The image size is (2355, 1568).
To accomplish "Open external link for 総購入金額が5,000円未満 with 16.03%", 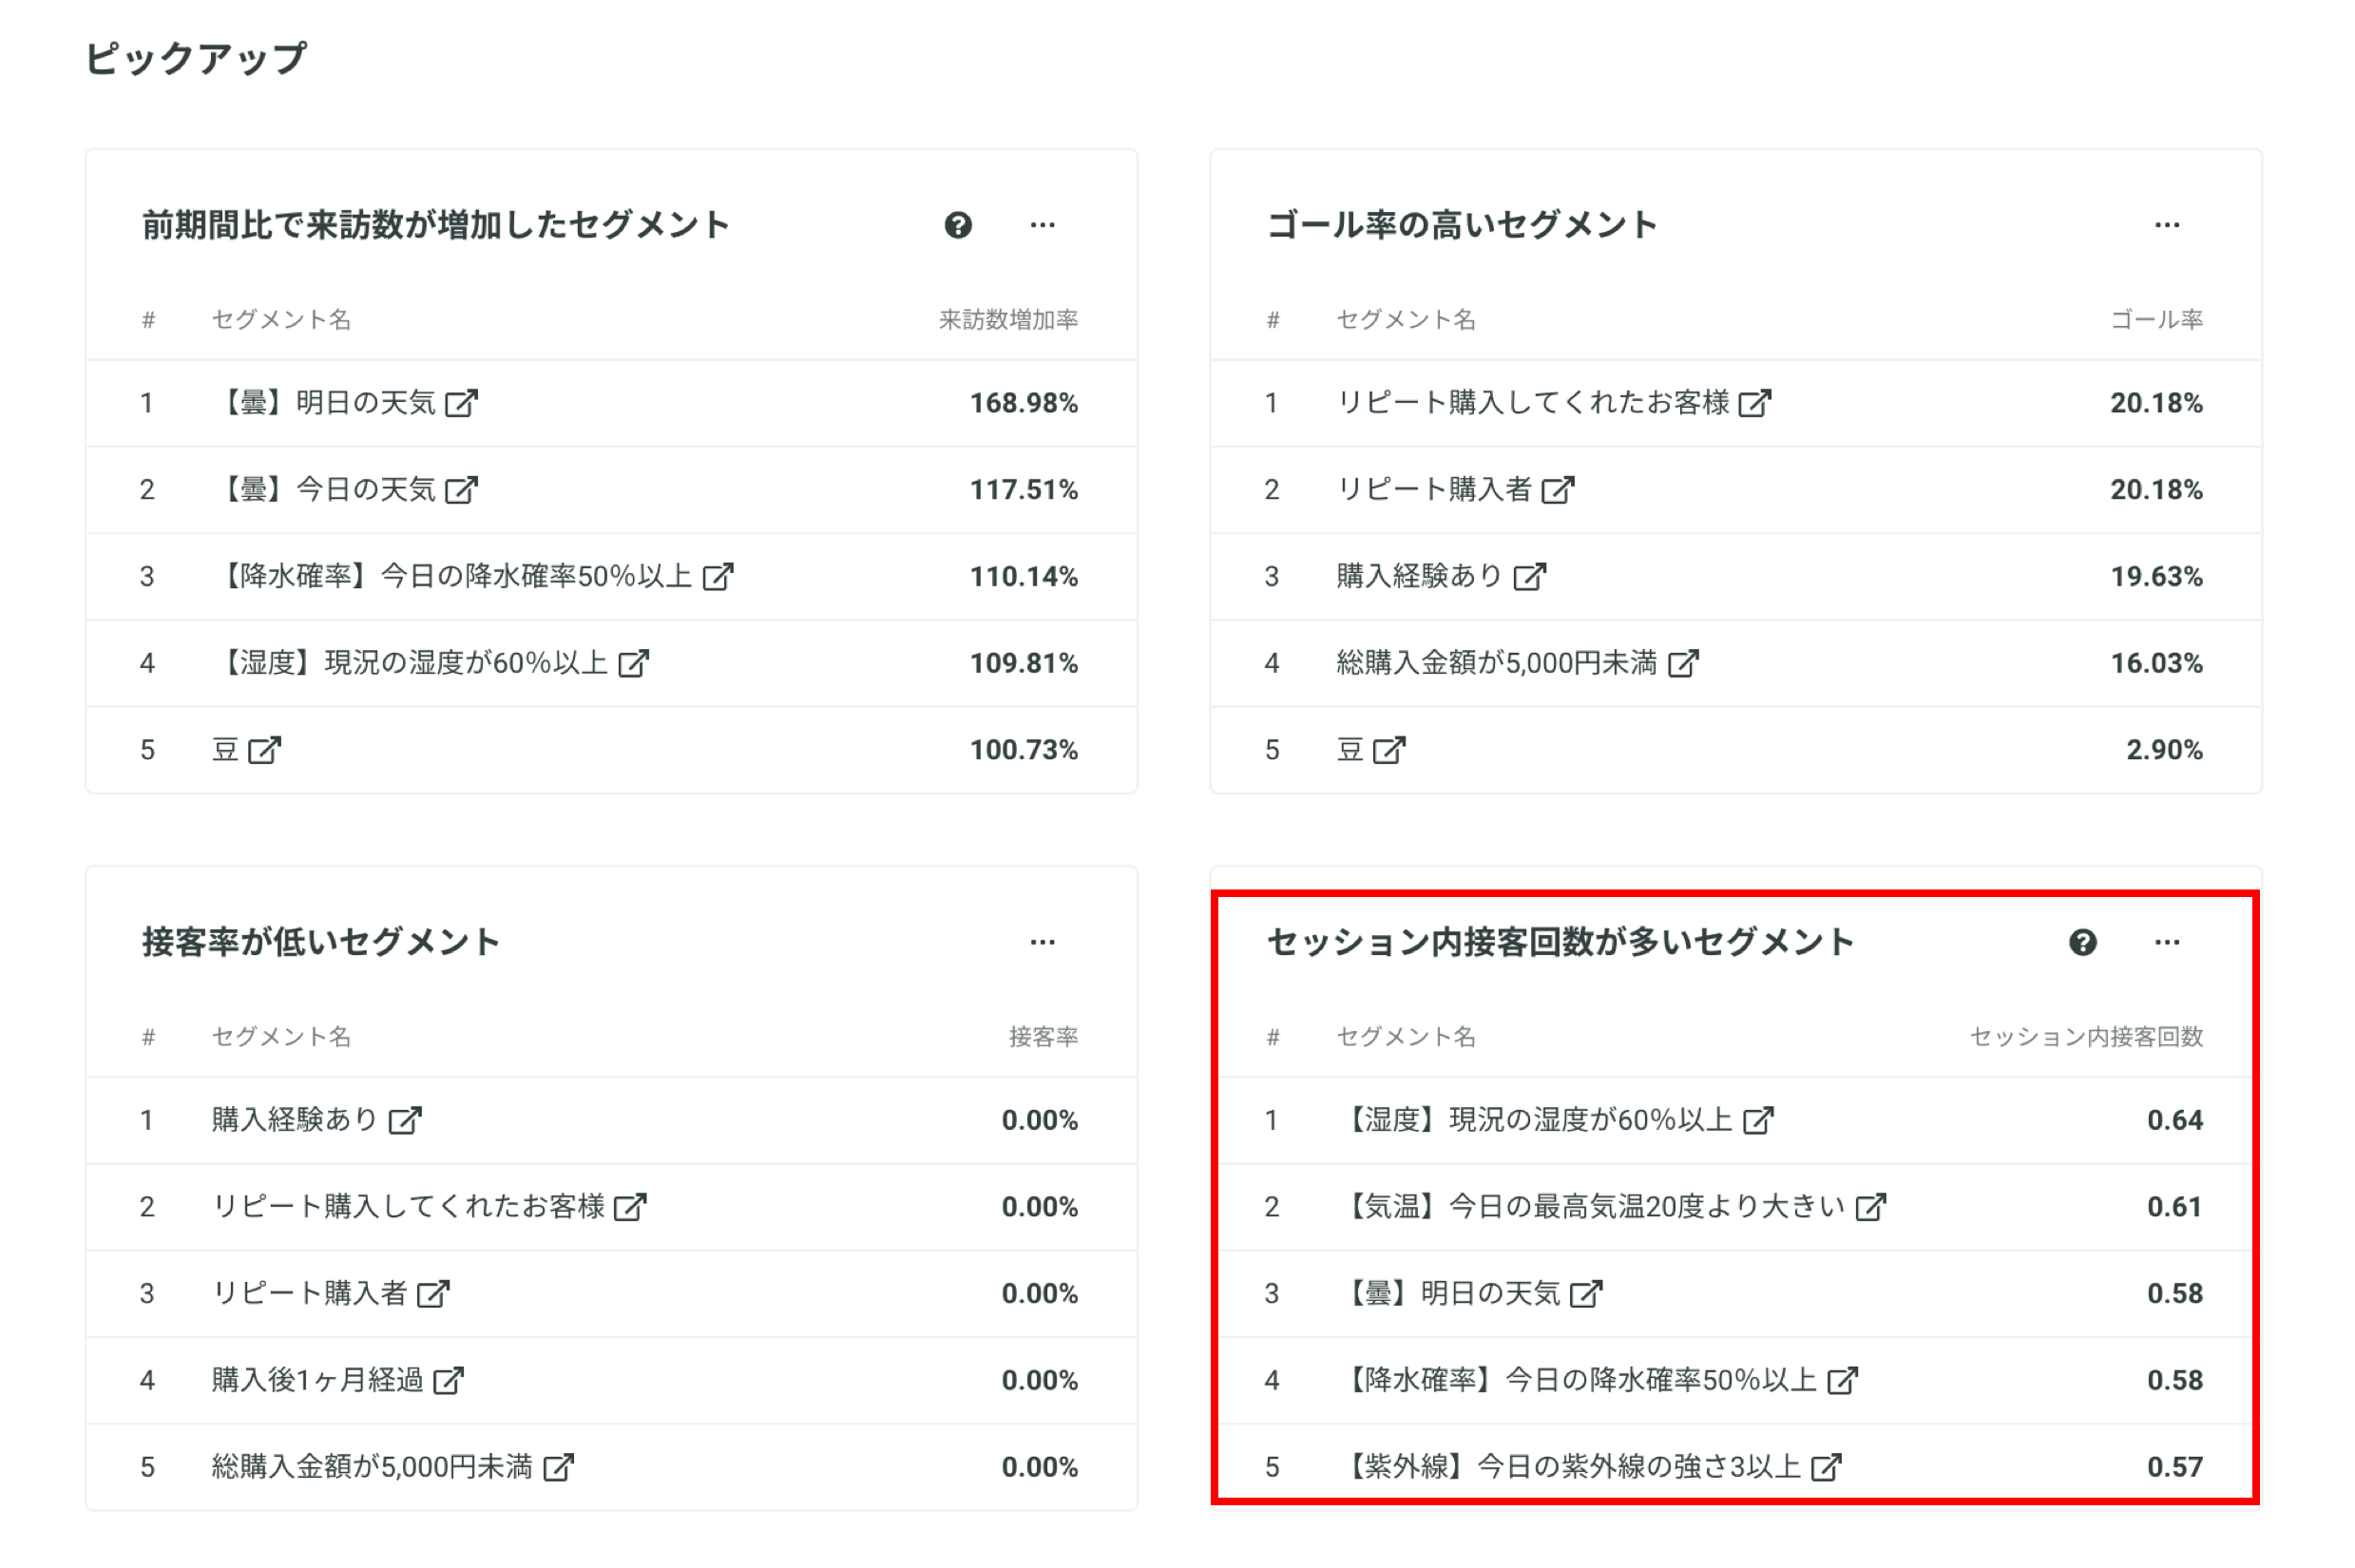I will (x=1682, y=663).
